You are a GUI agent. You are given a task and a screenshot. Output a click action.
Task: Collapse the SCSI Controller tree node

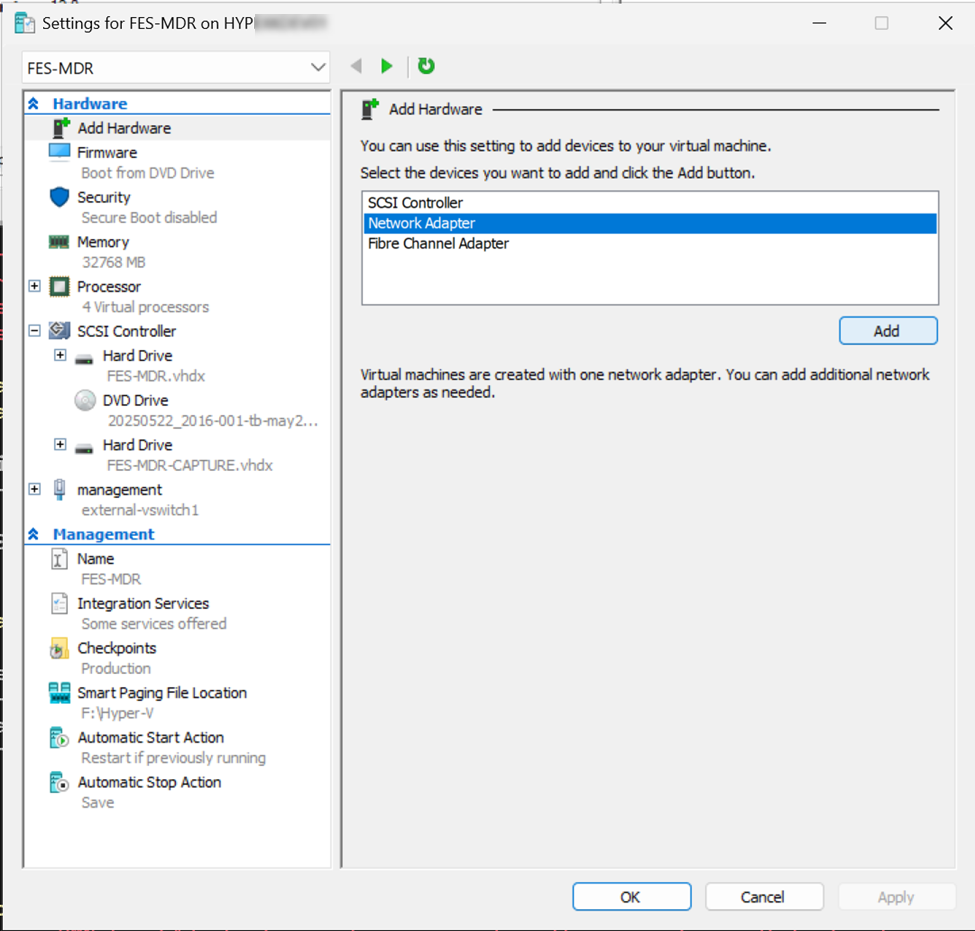click(x=35, y=331)
